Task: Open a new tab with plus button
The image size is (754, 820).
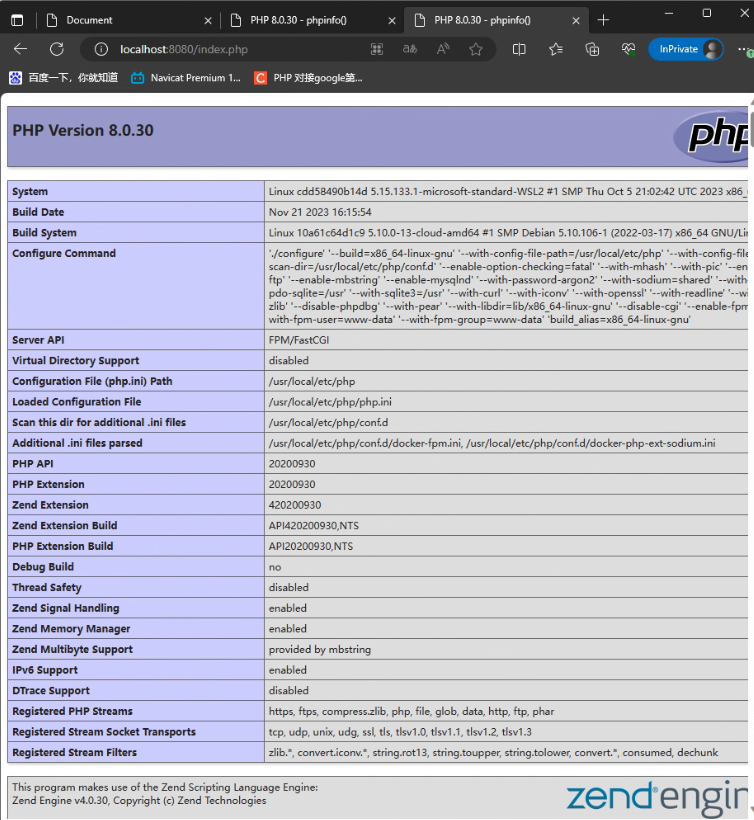Action: pyautogui.click(x=603, y=20)
